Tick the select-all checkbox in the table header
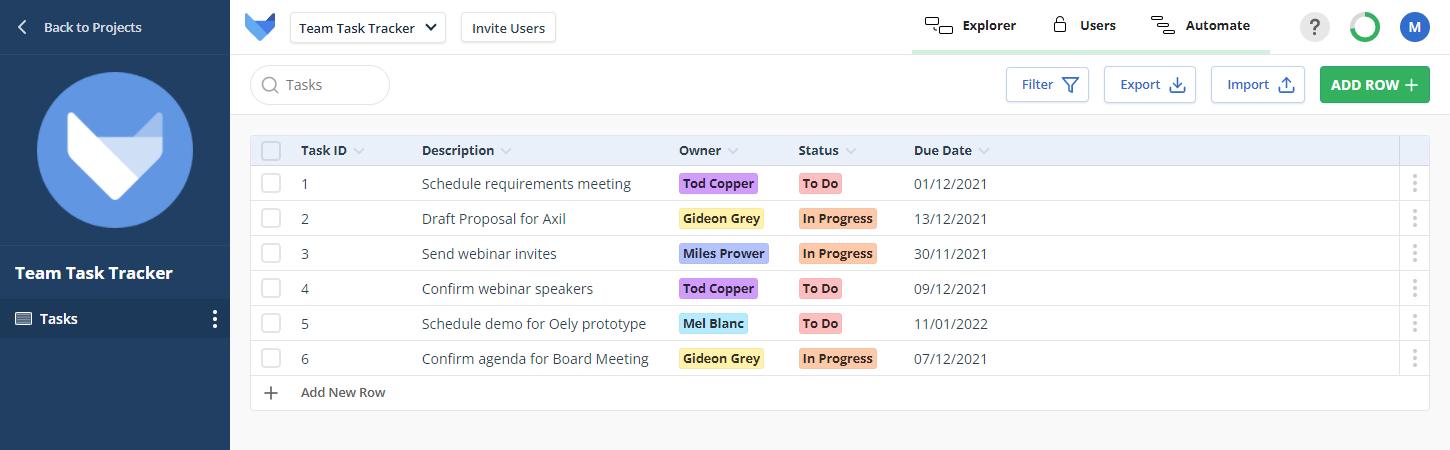The height and width of the screenshot is (450, 1450). pyautogui.click(x=271, y=151)
